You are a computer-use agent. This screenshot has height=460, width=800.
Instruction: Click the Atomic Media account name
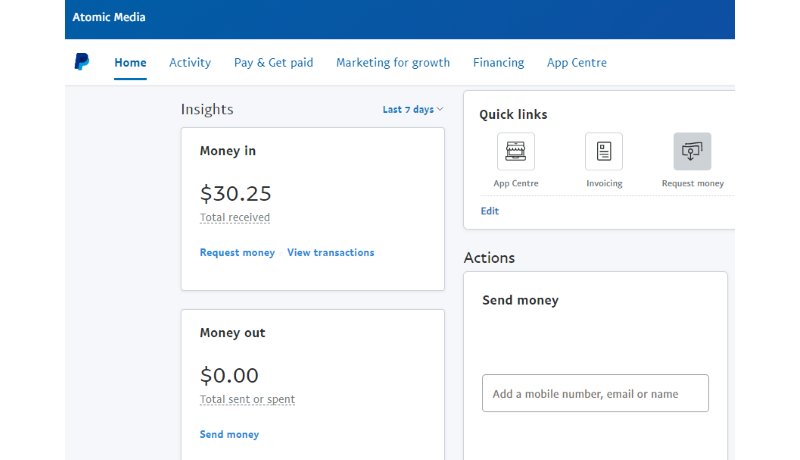(109, 19)
